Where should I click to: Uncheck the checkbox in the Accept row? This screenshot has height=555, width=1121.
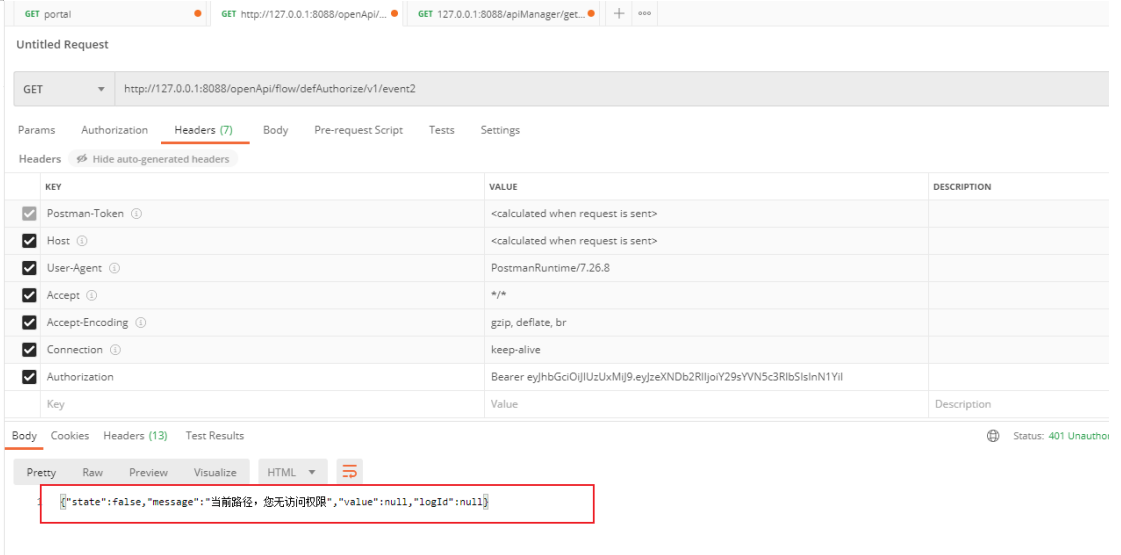(29, 295)
